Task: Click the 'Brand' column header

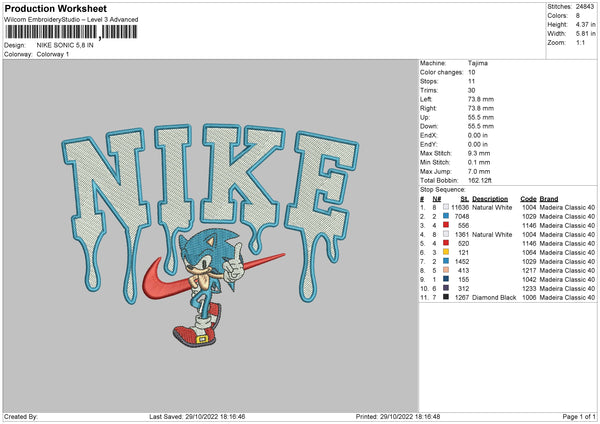Action: pos(549,199)
